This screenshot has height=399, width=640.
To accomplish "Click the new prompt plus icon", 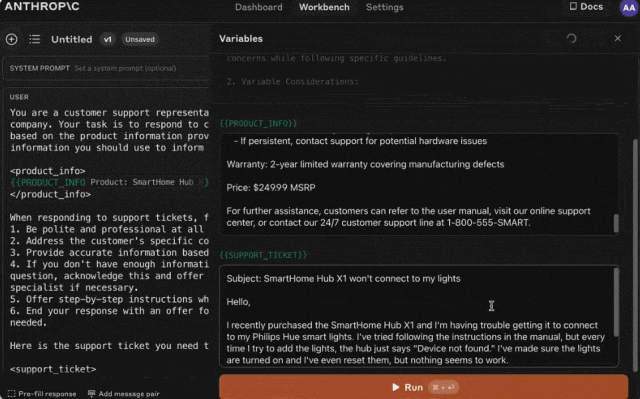I will tap(11, 39).
